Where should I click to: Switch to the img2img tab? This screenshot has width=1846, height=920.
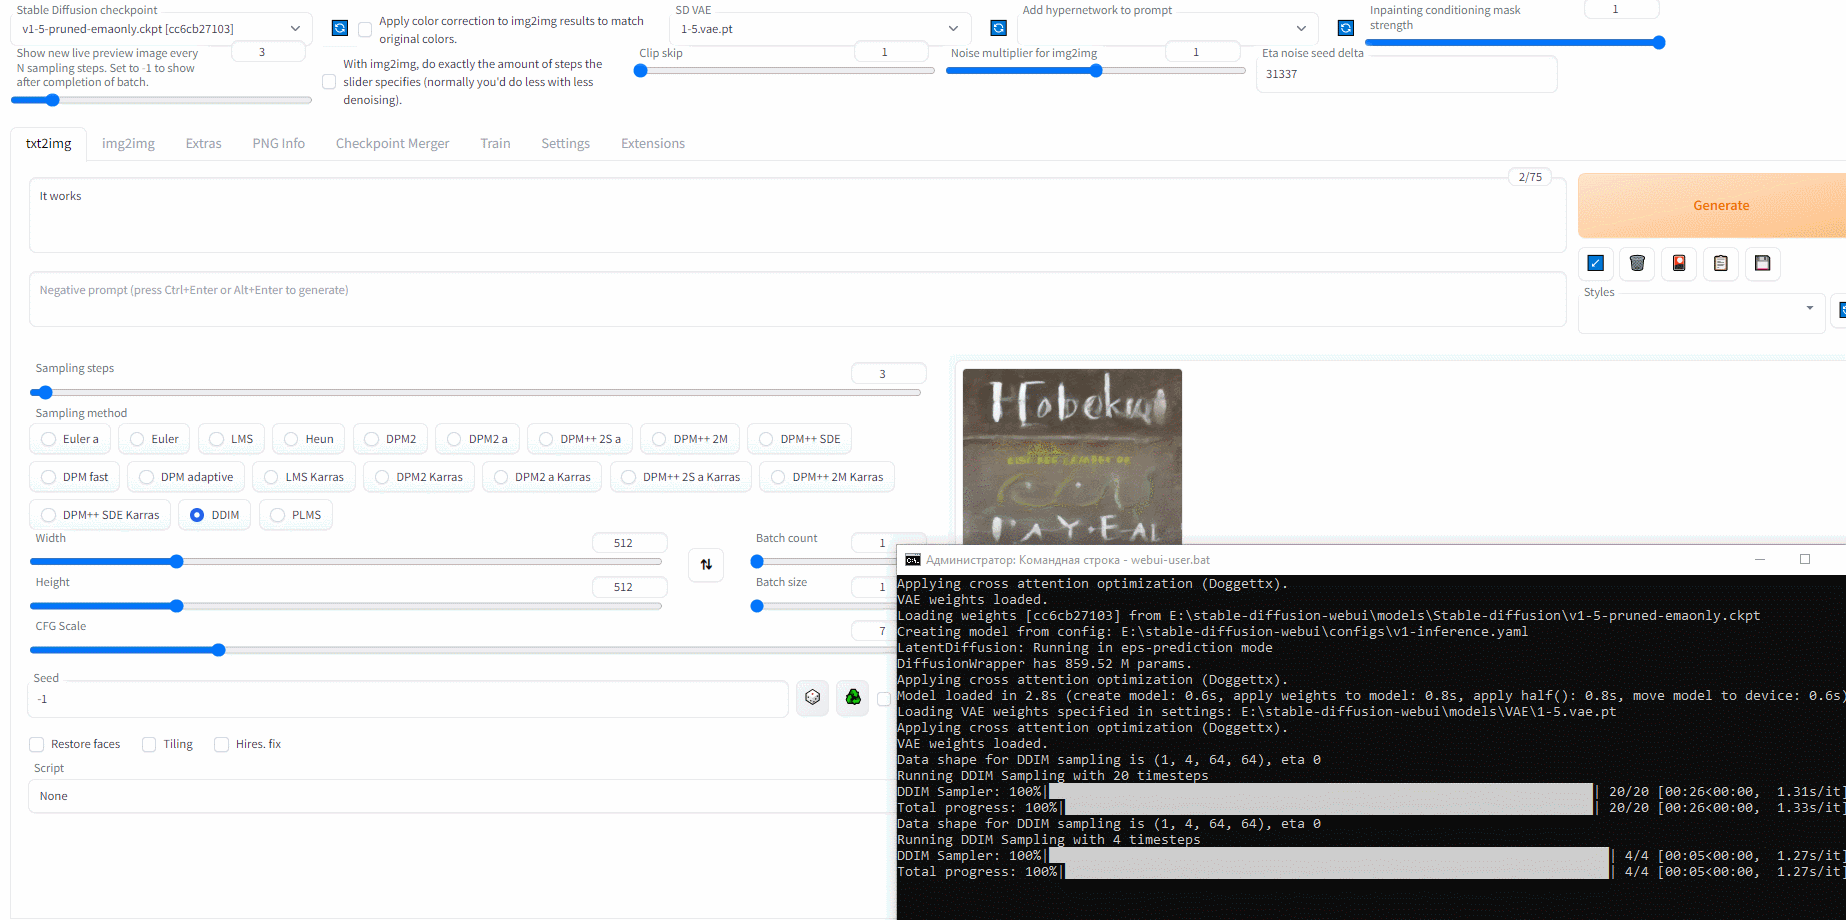pos(128,143)
